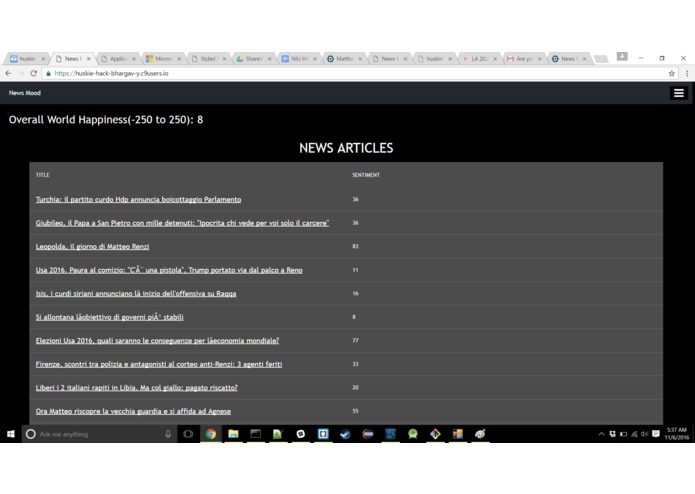Screen dimensions: 695x494
Task: Open the Windows Start menu
Action: pyautogui.click(x=11, y=434)
